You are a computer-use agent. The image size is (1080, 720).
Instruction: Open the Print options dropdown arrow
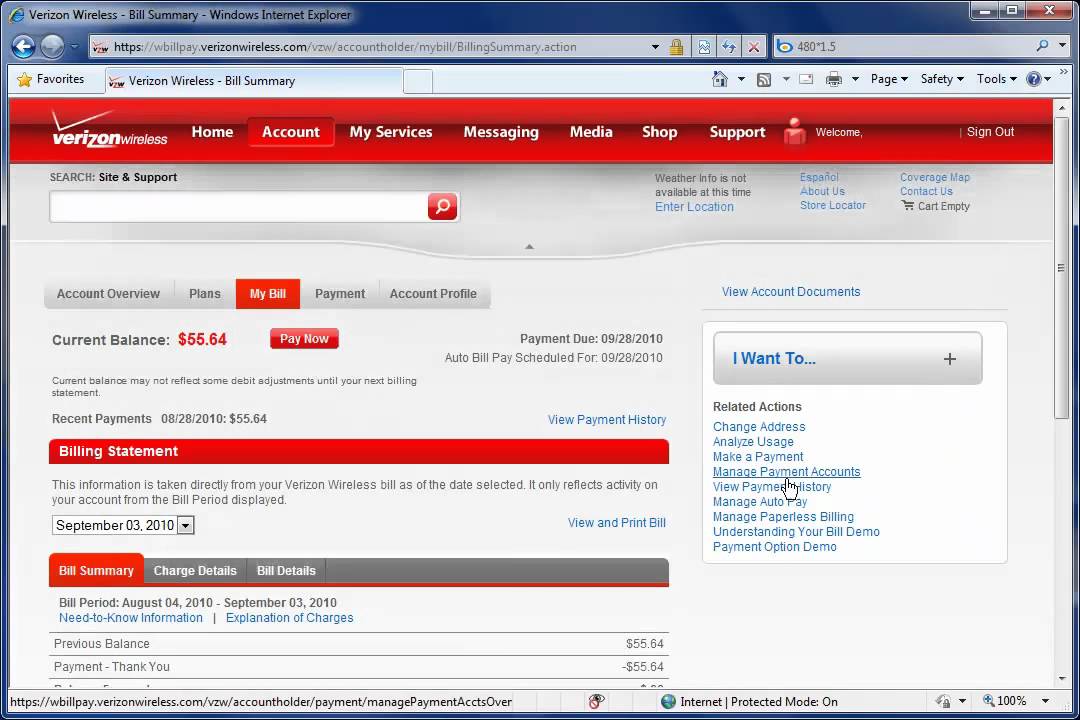click(x=855, y=79)
